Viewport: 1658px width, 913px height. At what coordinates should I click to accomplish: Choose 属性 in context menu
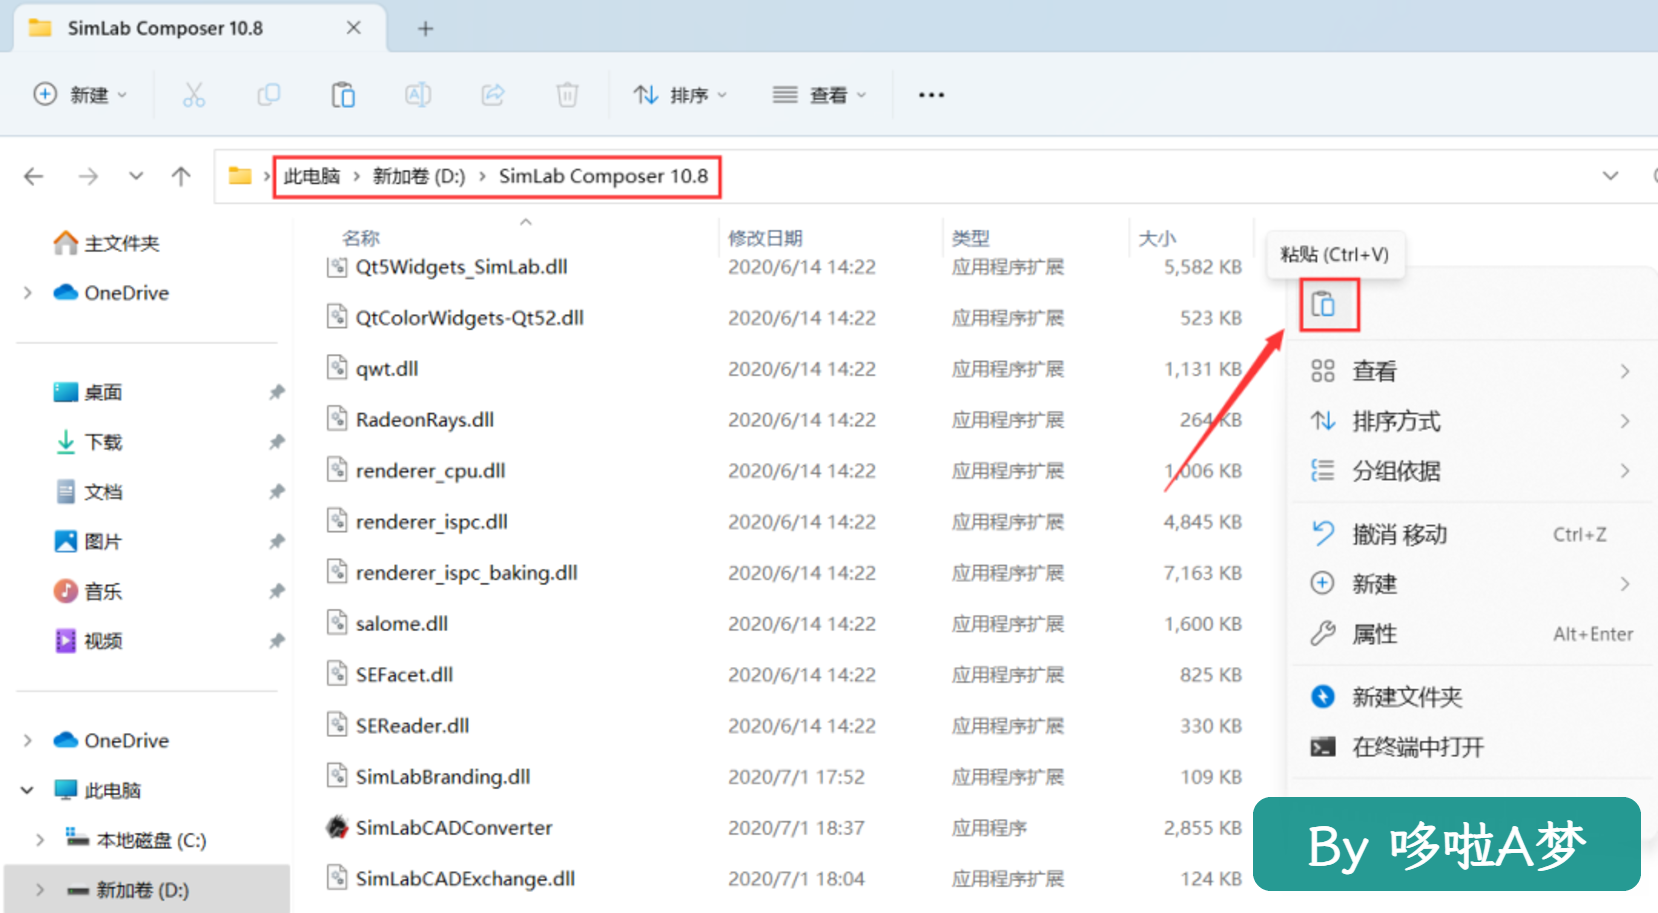(x=1470, y=634)
